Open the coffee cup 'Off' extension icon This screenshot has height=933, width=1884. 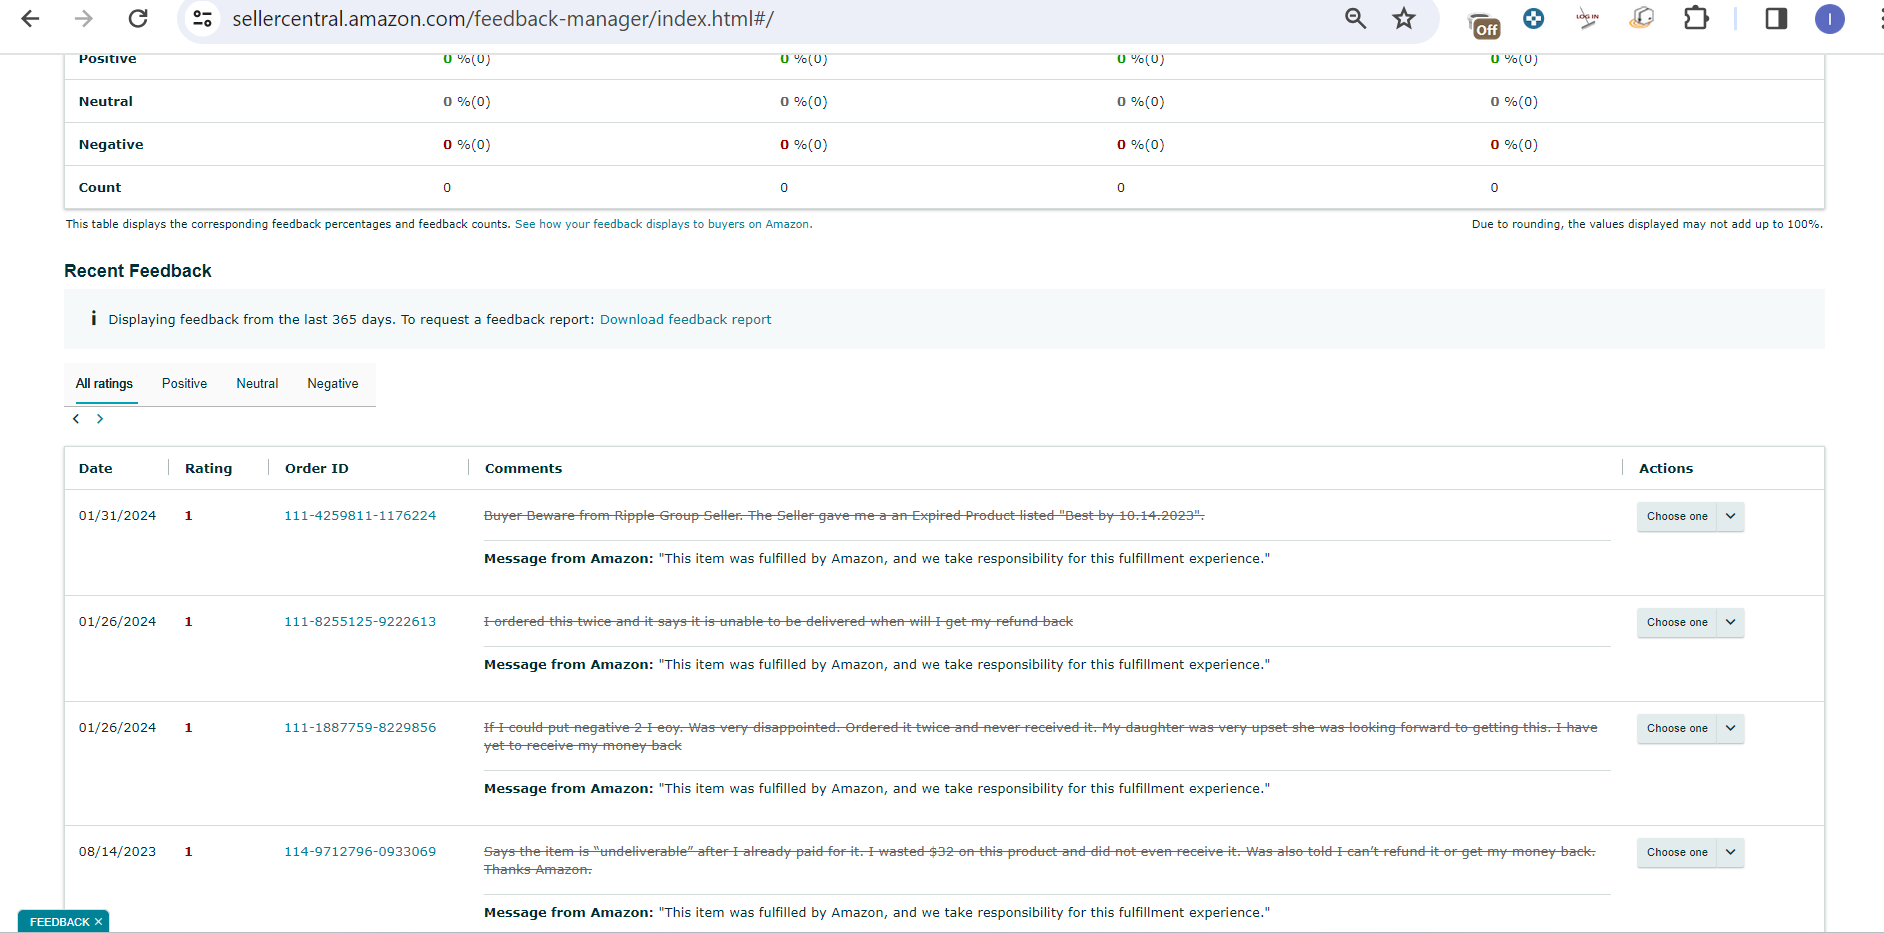click(x=1484, y=23)
